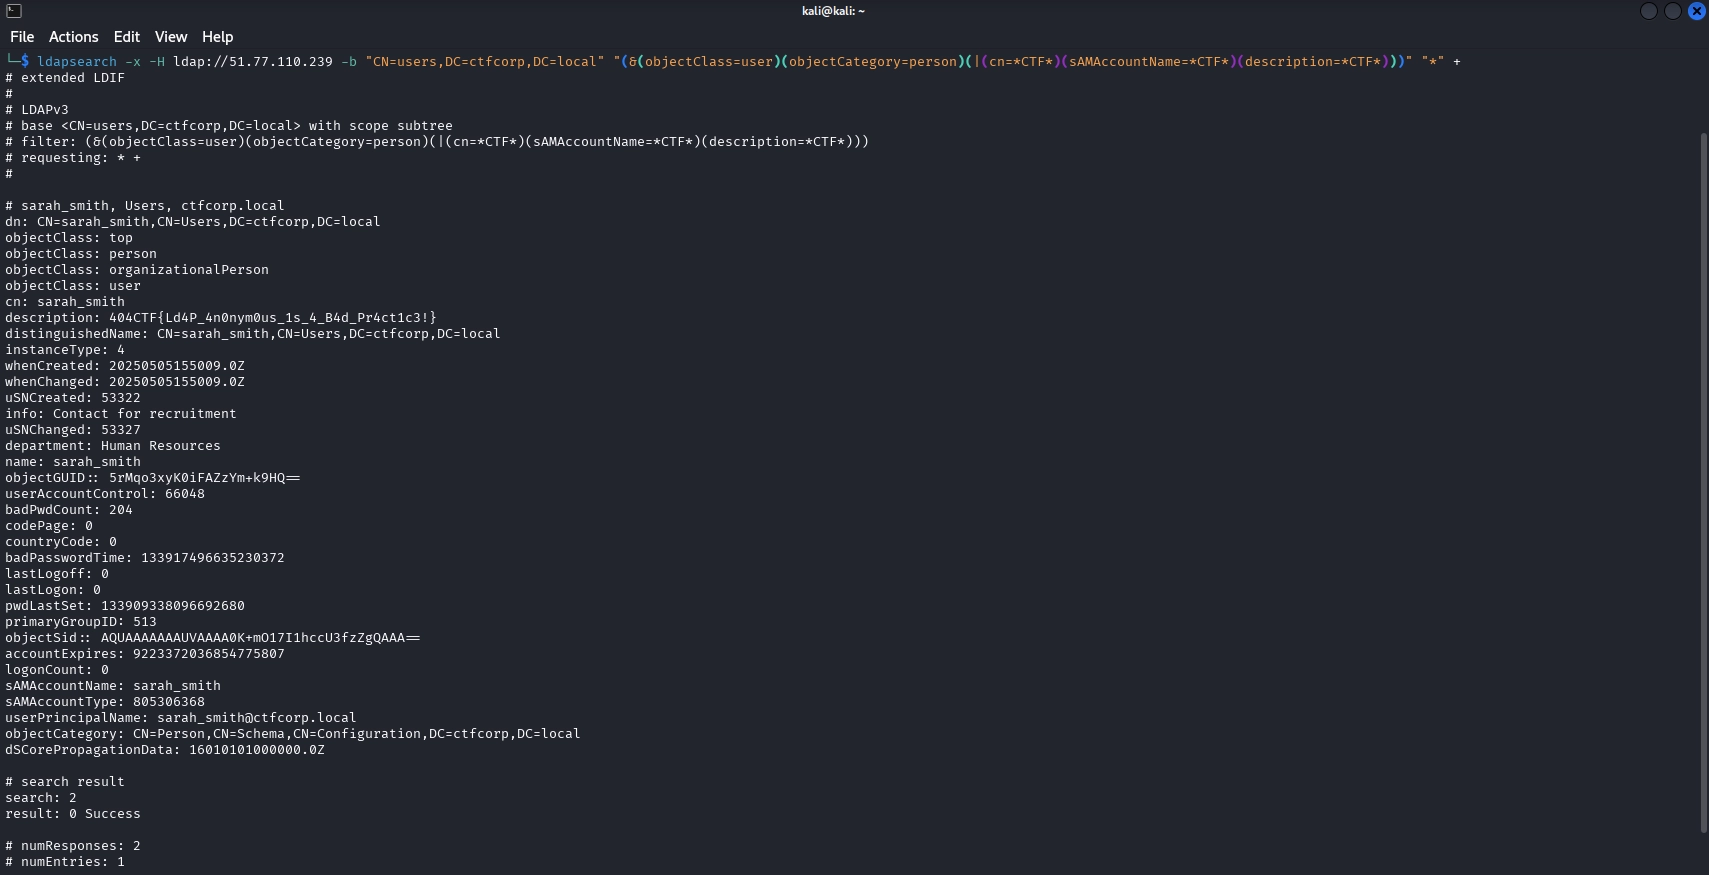Click the terminal's vertical scrollbar
Viewport: 1709px width, 875px height.
(1703, 480)
